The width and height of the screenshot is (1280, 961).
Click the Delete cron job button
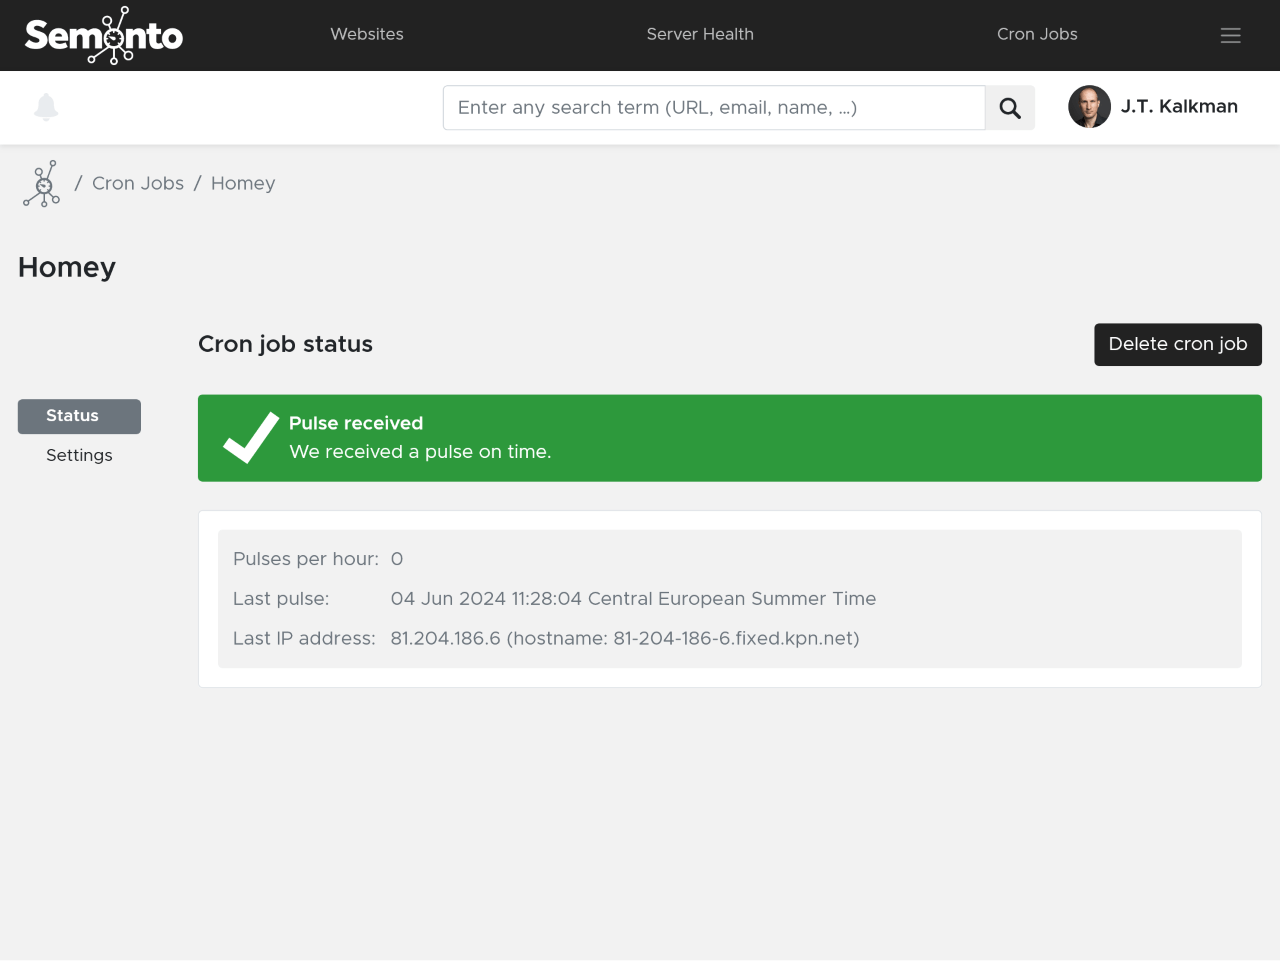pyautogui.click(x=1178, y=344)
